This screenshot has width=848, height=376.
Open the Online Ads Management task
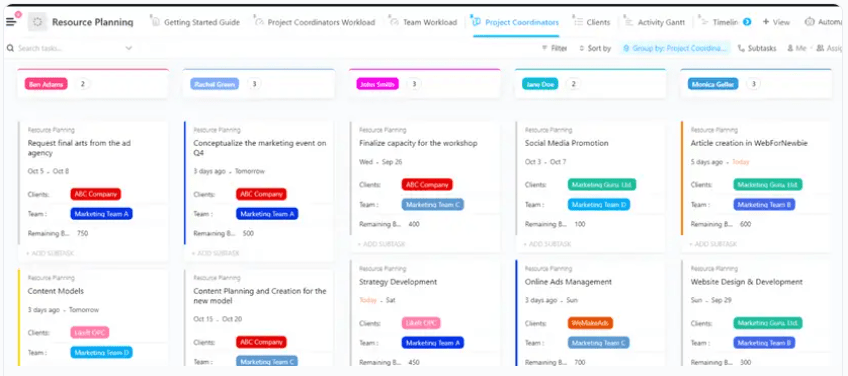(x=568, y=282)
